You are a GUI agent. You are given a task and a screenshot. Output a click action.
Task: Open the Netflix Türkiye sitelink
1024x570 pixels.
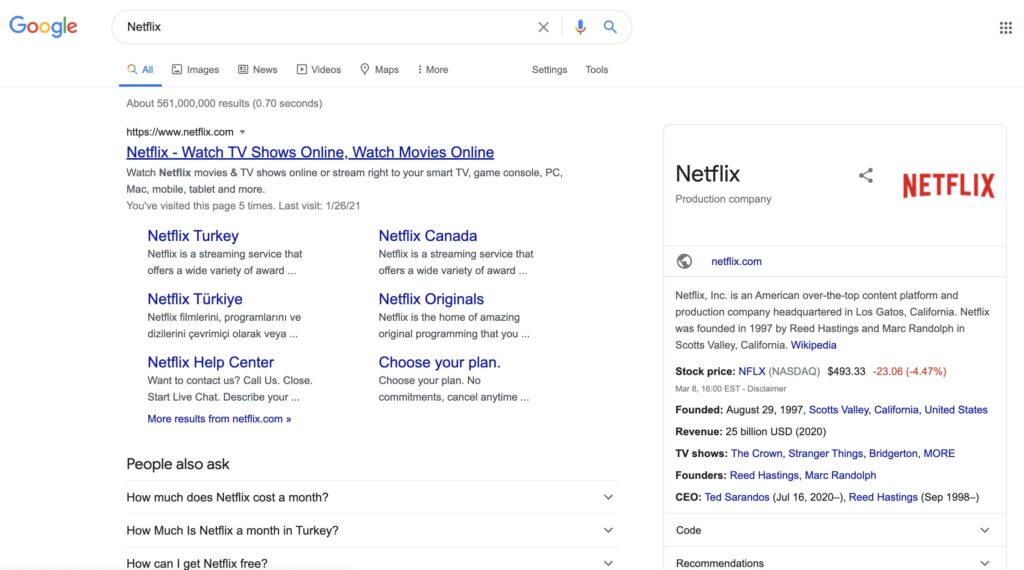tap(195, 299)
